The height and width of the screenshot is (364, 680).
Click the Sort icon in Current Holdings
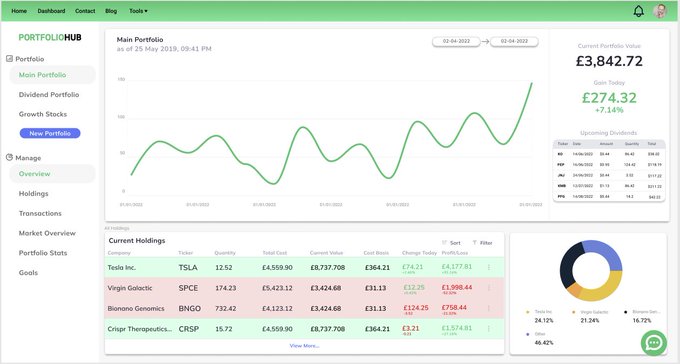444,243
